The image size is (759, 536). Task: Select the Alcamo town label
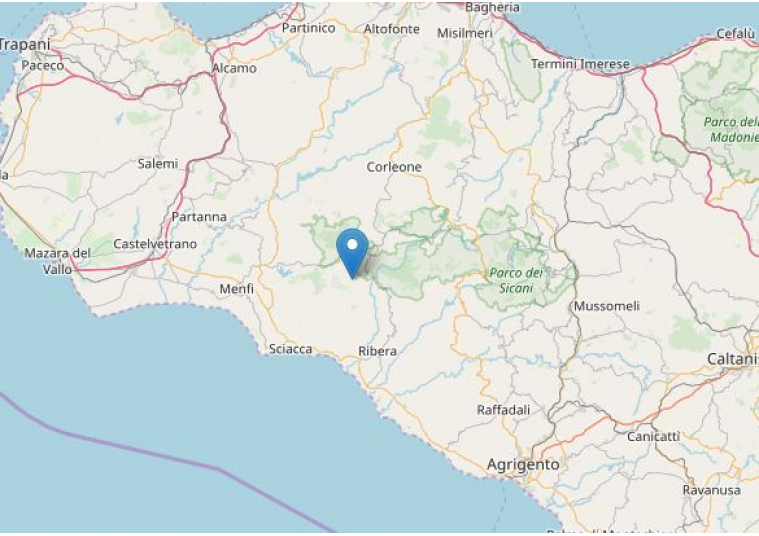click(235, 68)
